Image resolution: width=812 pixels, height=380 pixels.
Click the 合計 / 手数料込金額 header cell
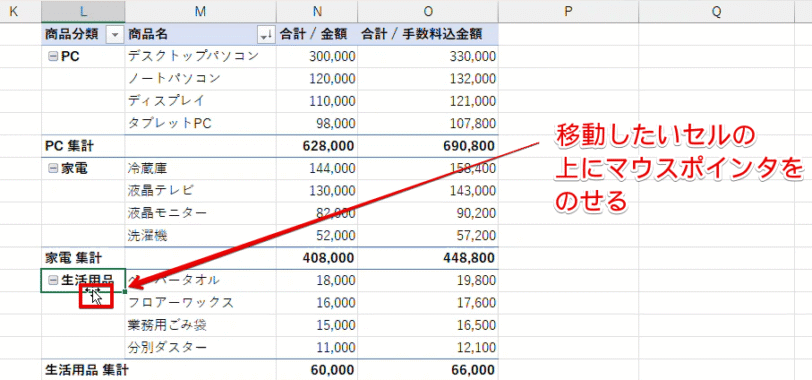428,34
